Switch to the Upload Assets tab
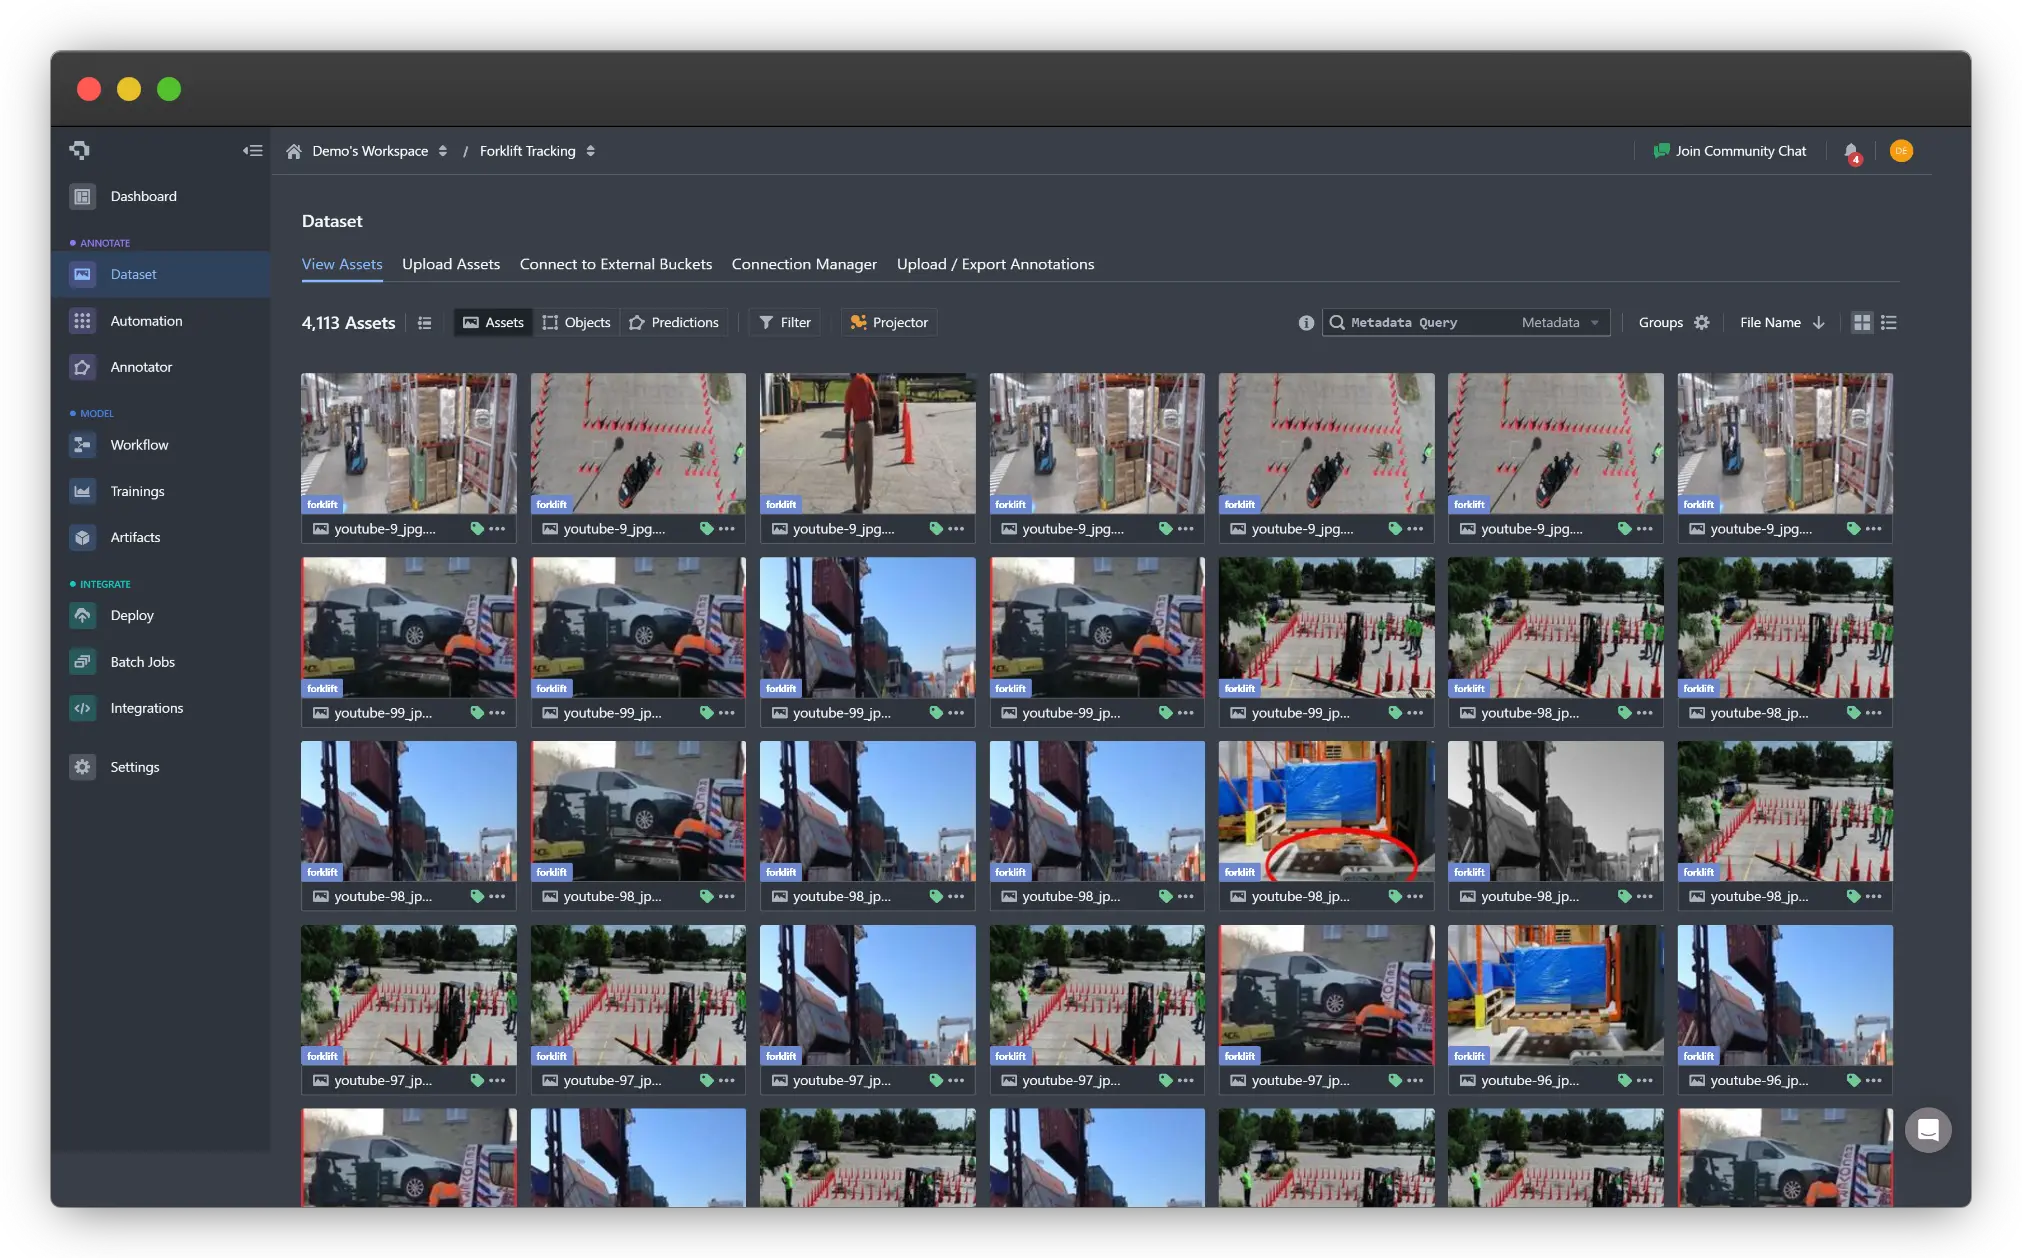 tap(451, 264)
